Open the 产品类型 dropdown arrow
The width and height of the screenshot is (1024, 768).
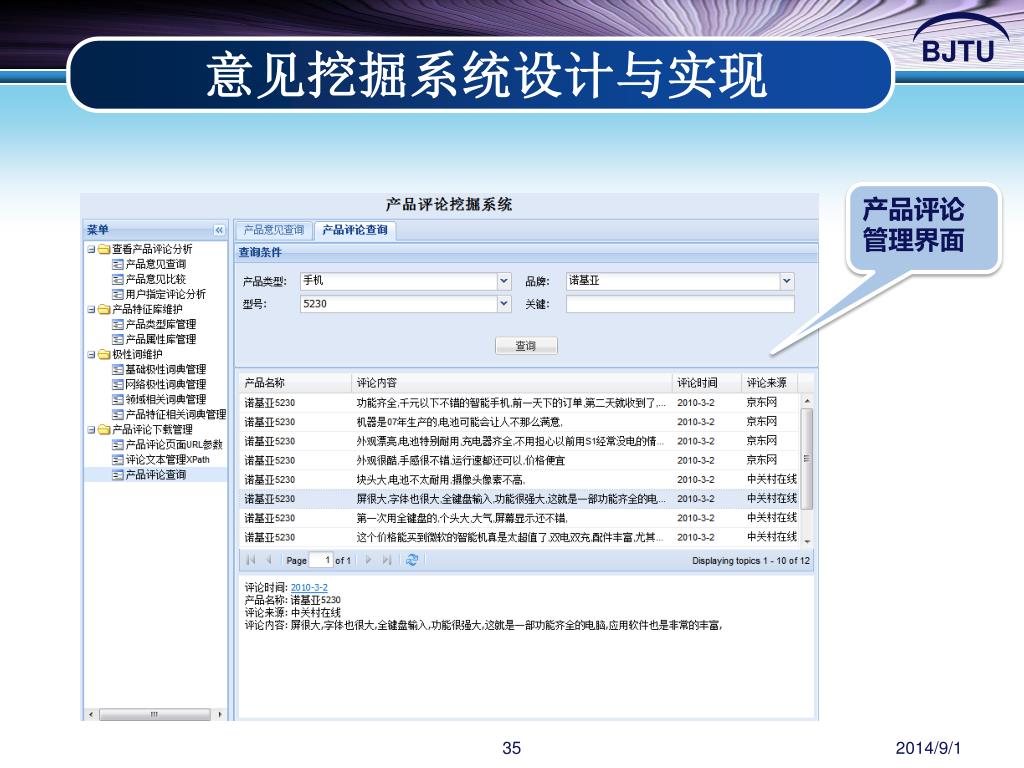tap(504, 281)
